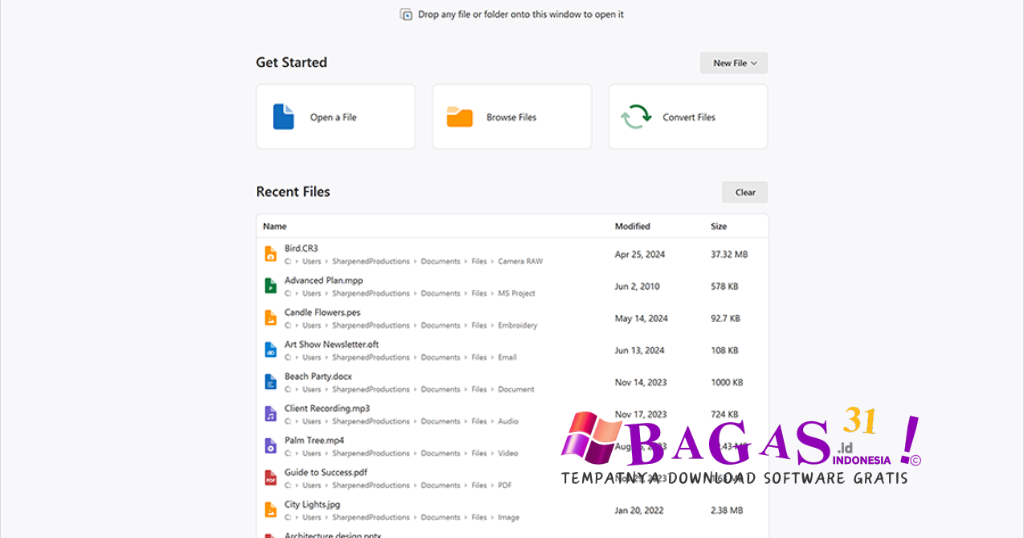The height and width of the screenshot is (538, 1024).
Task: Click the 37.32 MB size value
Action: 729,255
